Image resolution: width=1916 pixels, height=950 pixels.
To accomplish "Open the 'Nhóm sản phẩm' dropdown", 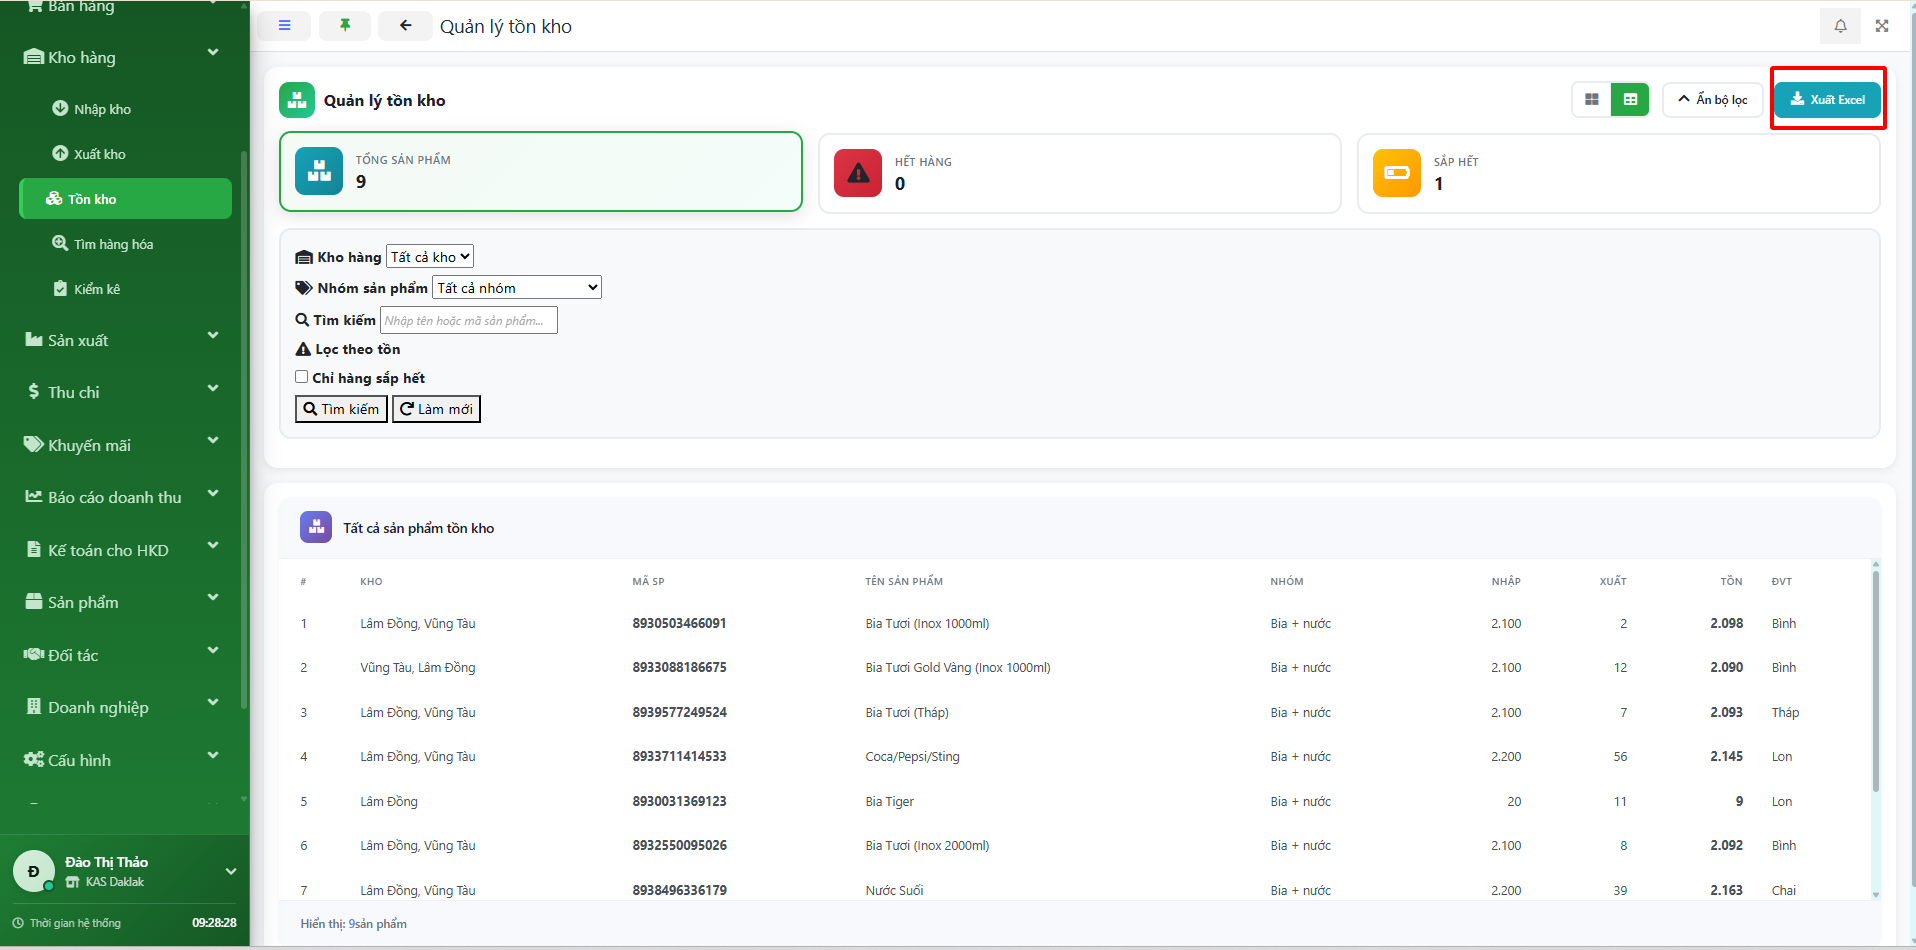I will coord(517,288).
